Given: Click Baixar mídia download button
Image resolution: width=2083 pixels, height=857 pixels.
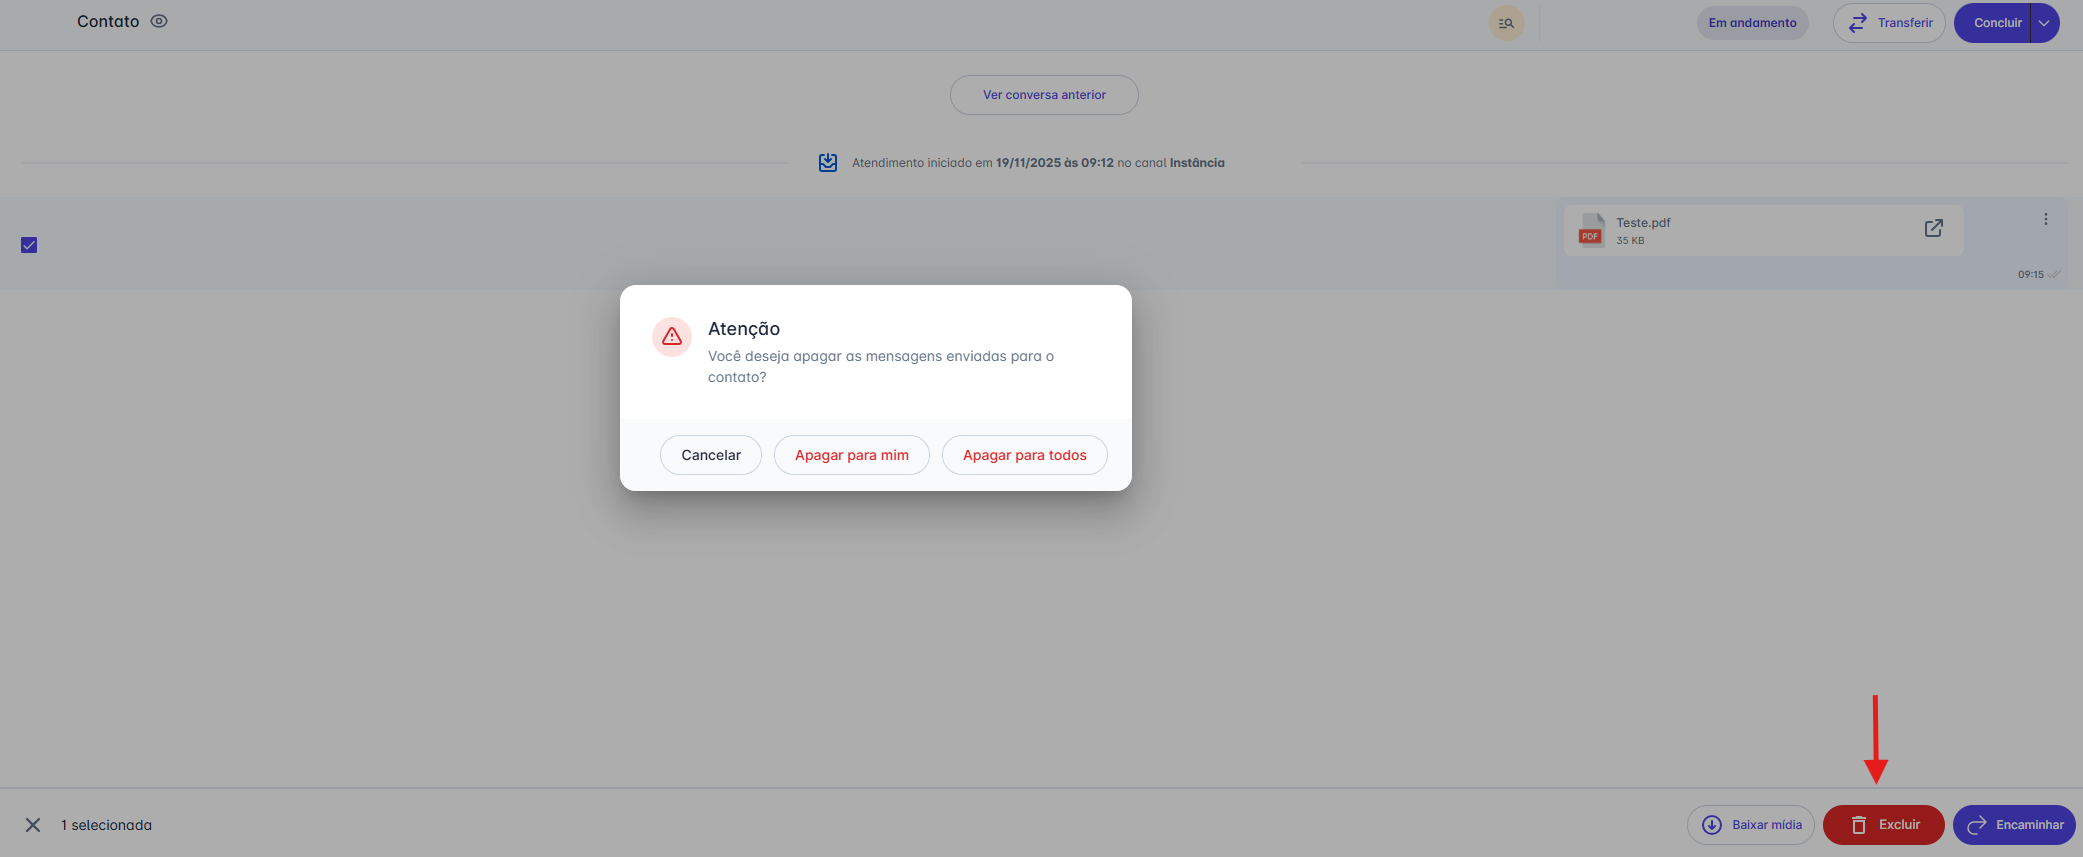Looking at the screenshot, I should 1750,825.
